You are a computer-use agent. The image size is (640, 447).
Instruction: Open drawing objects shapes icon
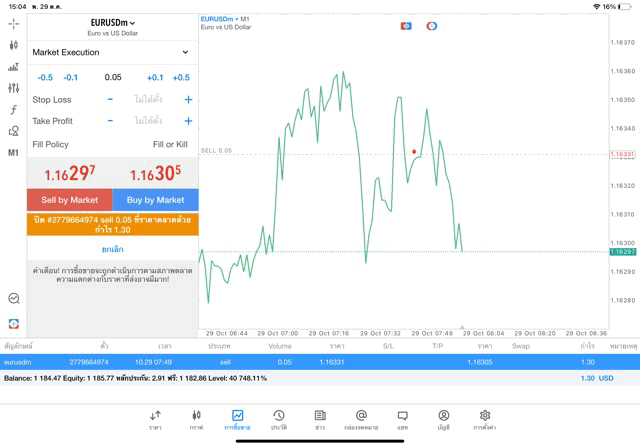point(13,131)
